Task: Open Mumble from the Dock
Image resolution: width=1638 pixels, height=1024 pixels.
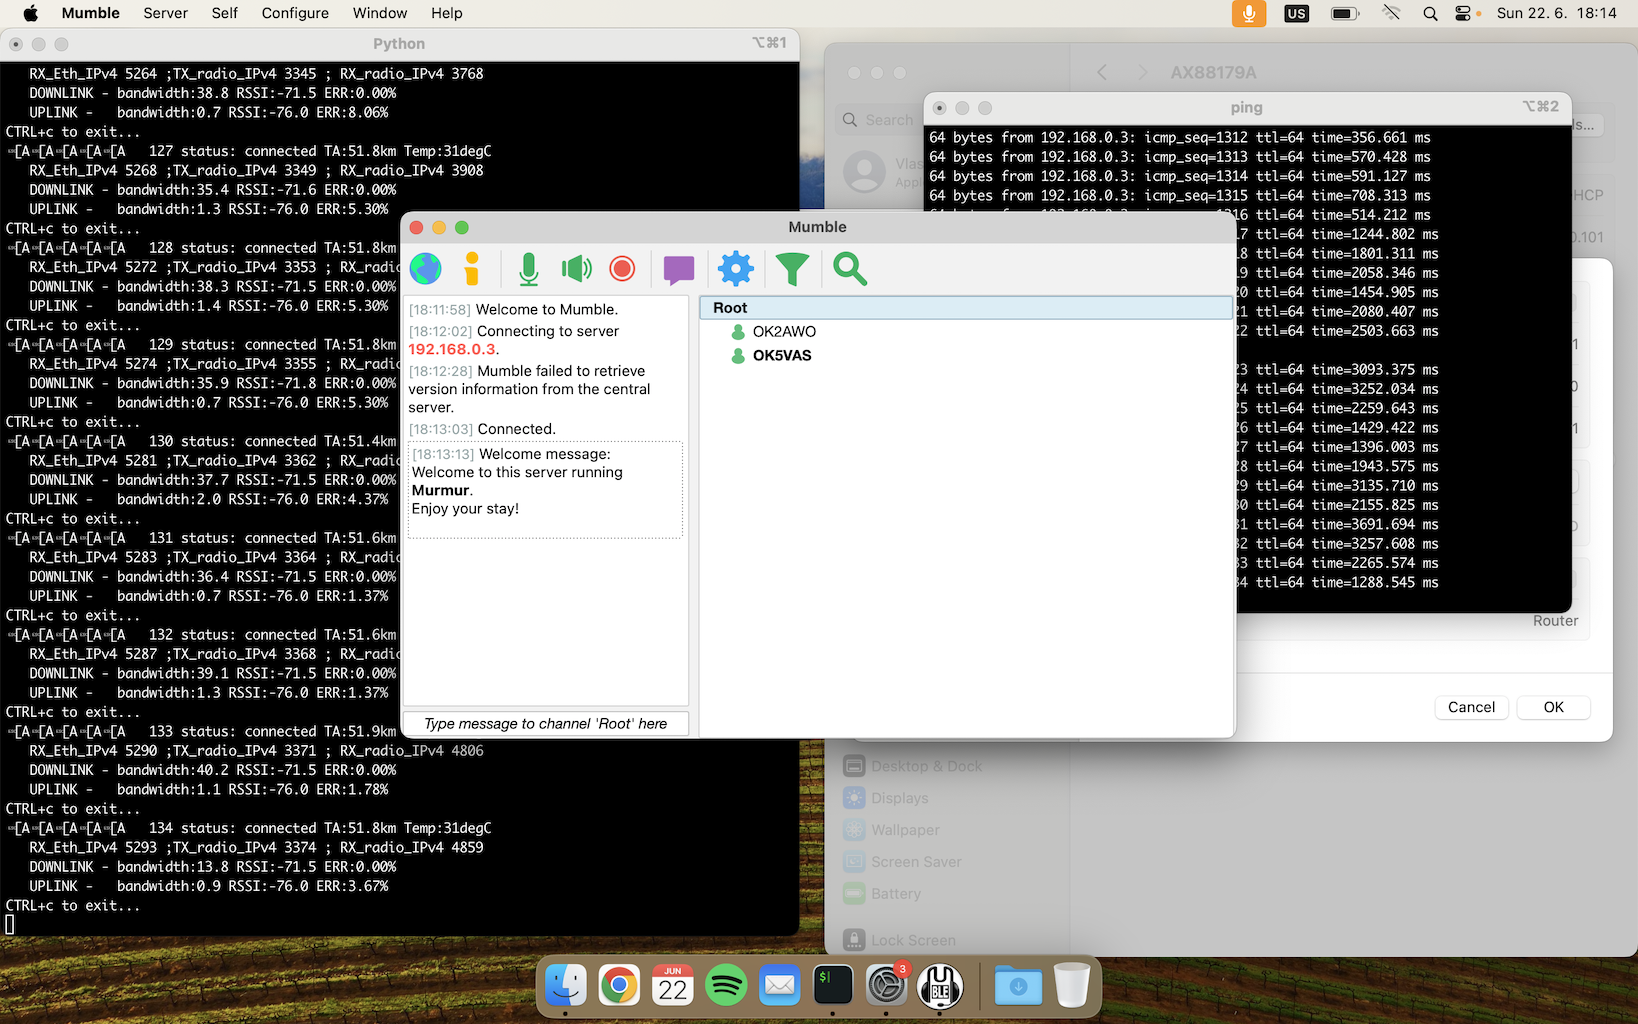Action: [x=940, y=986]
